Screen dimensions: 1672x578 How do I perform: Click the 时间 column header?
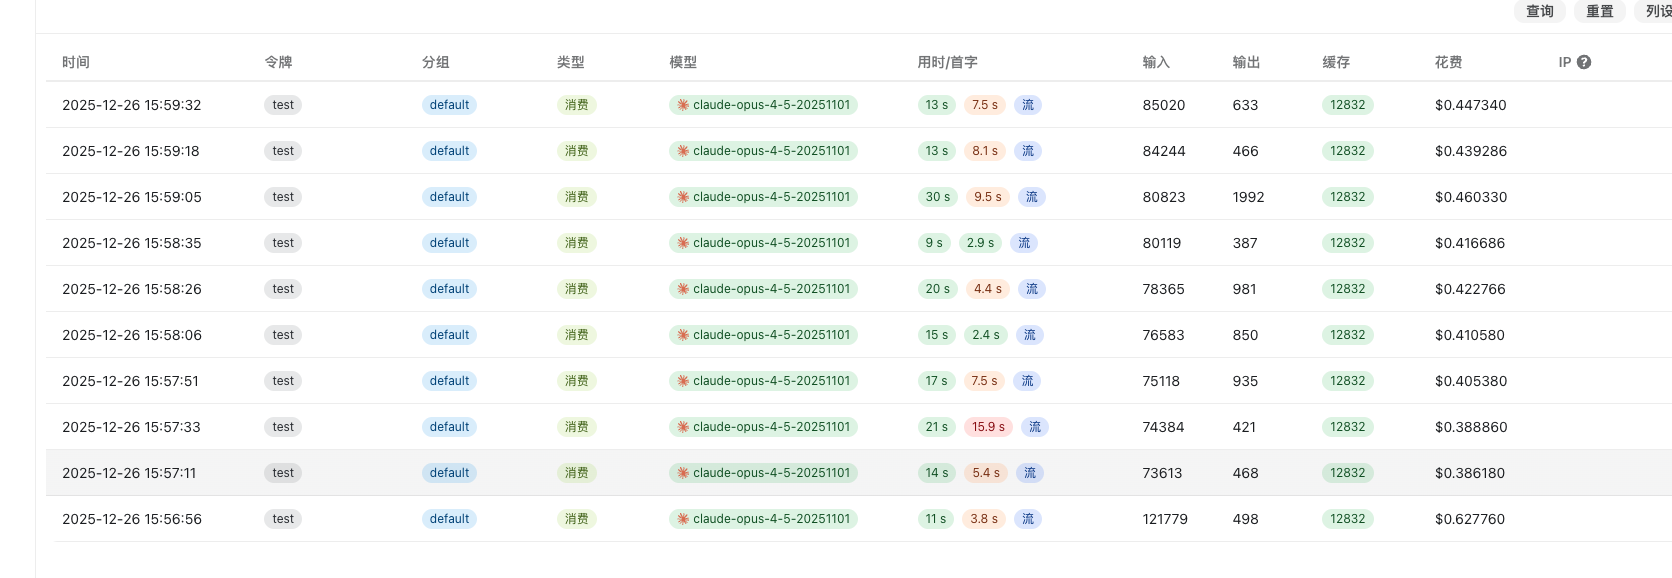pos(76,62)
